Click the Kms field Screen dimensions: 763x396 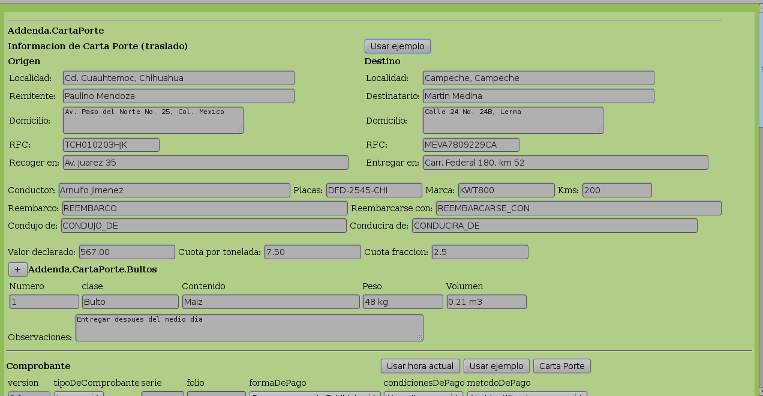[617, 190]
